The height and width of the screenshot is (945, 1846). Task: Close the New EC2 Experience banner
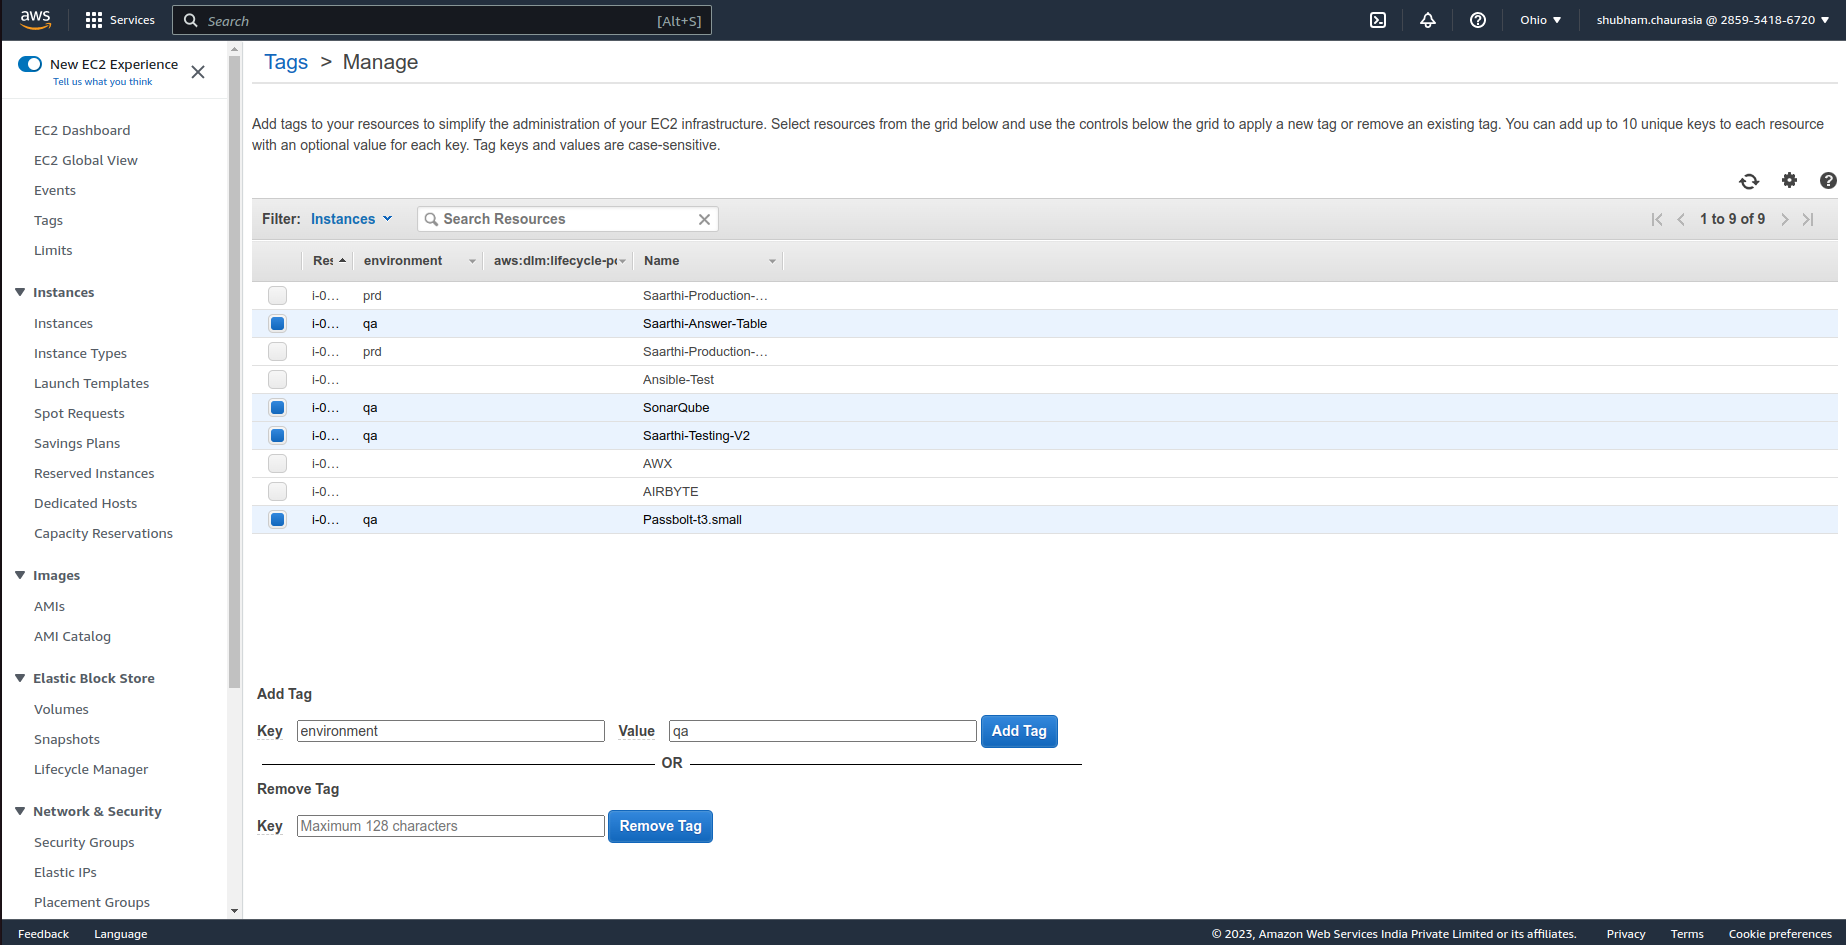198,72
